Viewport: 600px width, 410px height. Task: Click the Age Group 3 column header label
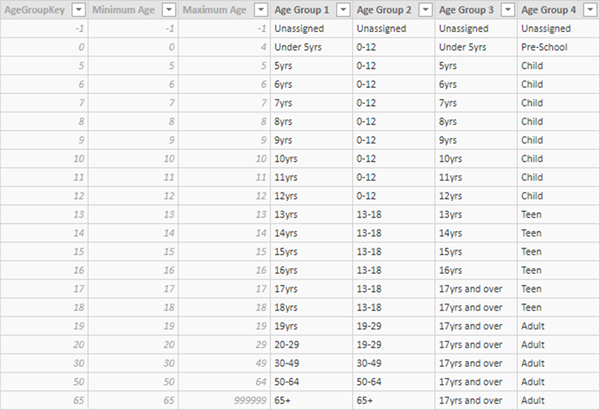468,10
